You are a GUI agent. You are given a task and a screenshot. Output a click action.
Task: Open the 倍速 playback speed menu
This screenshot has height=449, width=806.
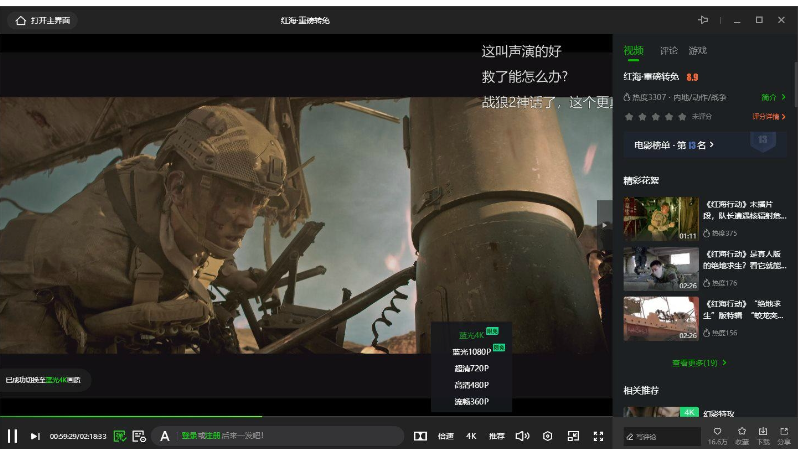[x=446, y=436]
